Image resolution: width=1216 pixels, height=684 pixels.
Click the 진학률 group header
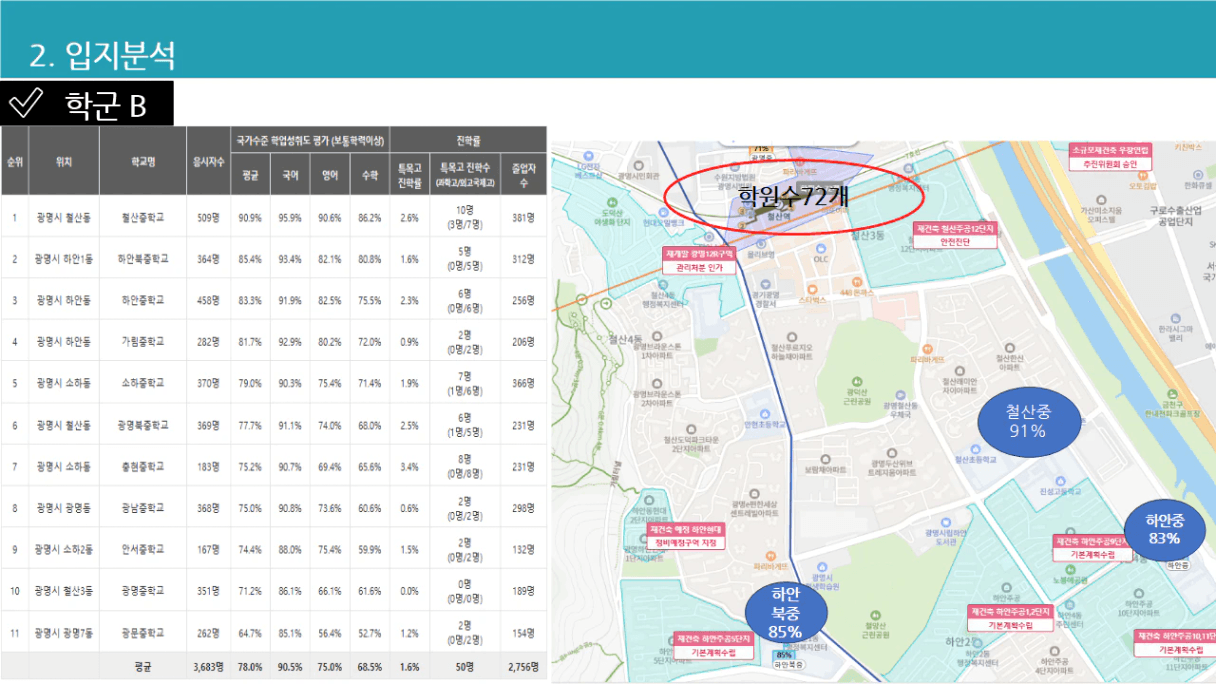[x=468, y=138]
